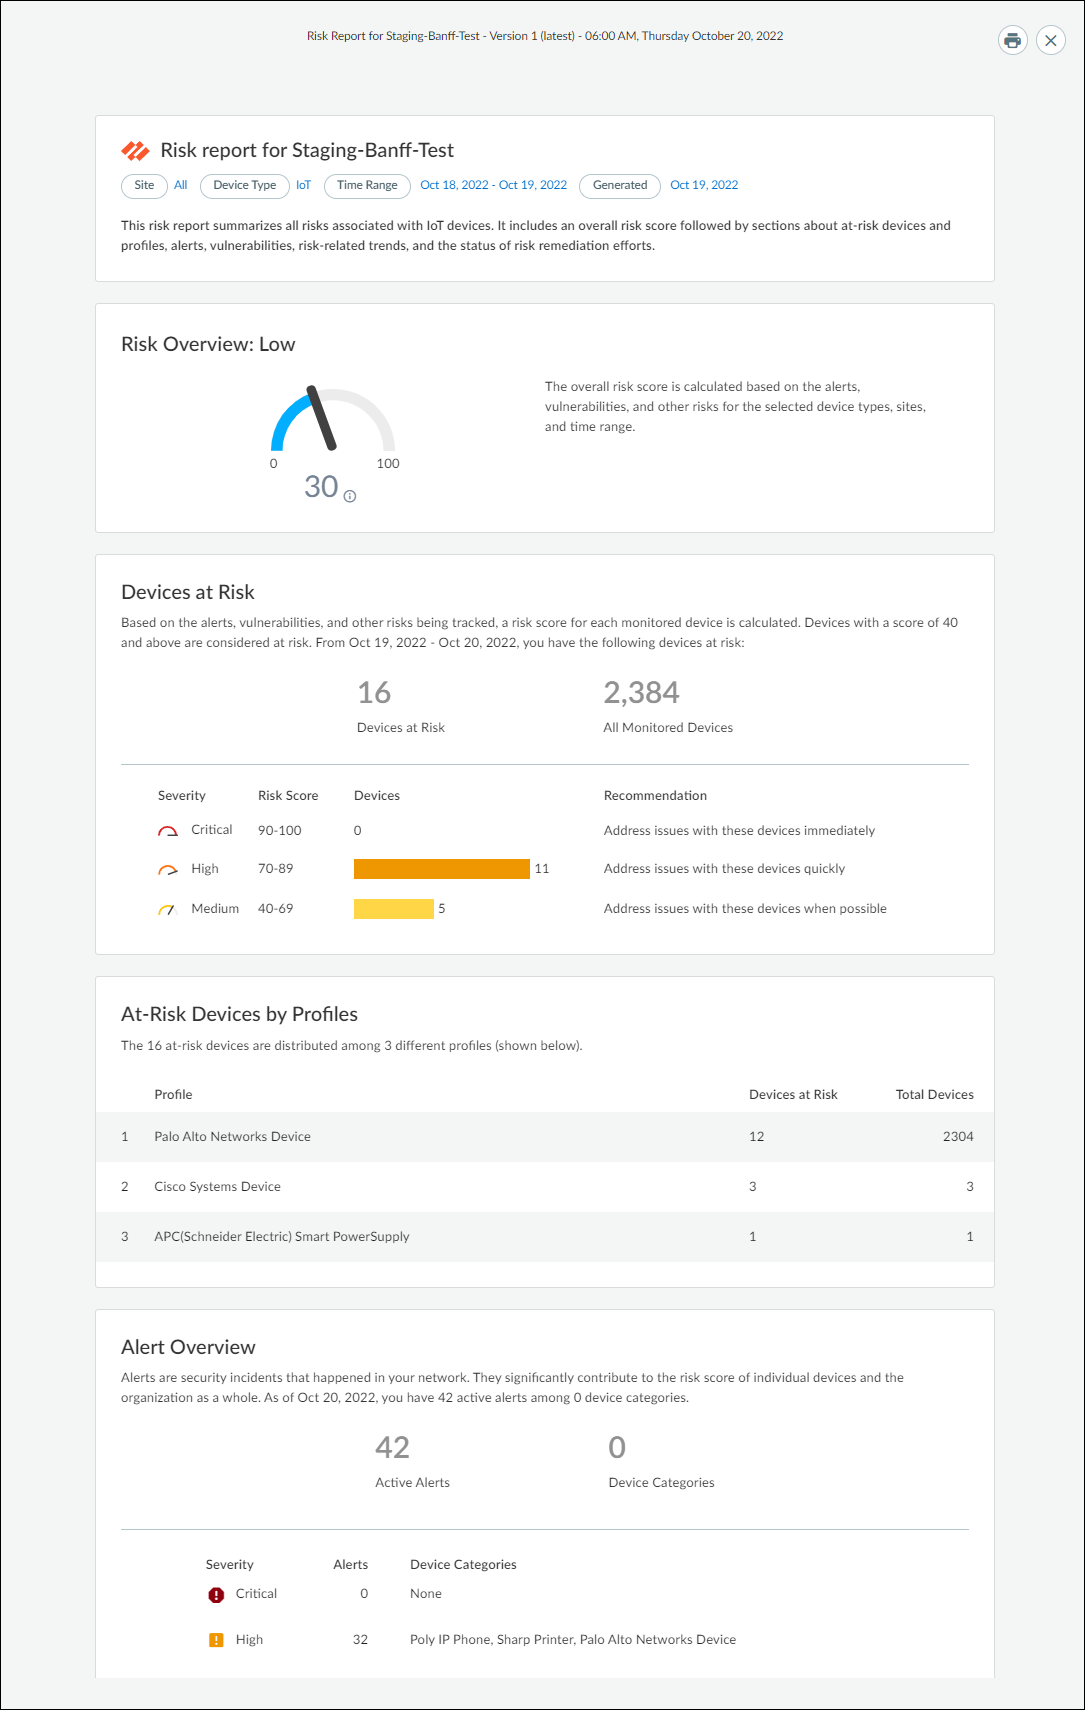Screen dimensions: 1085x1710
Task: Click the Site filter pill
Action: point(144,185)
